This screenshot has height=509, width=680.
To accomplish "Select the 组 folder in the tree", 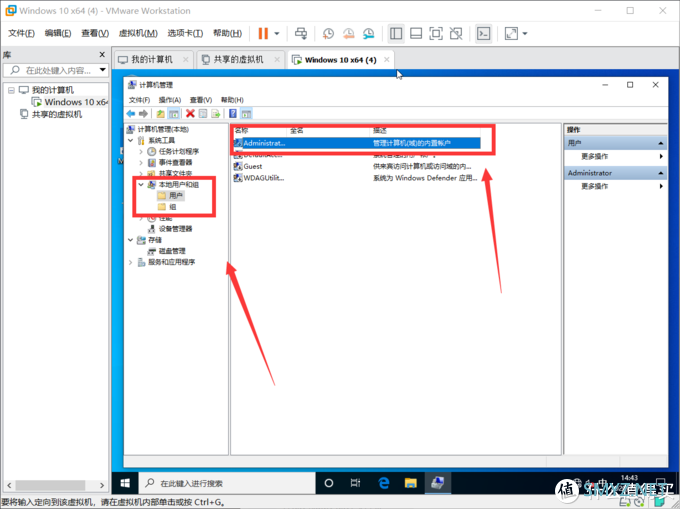I will [167, 207].
